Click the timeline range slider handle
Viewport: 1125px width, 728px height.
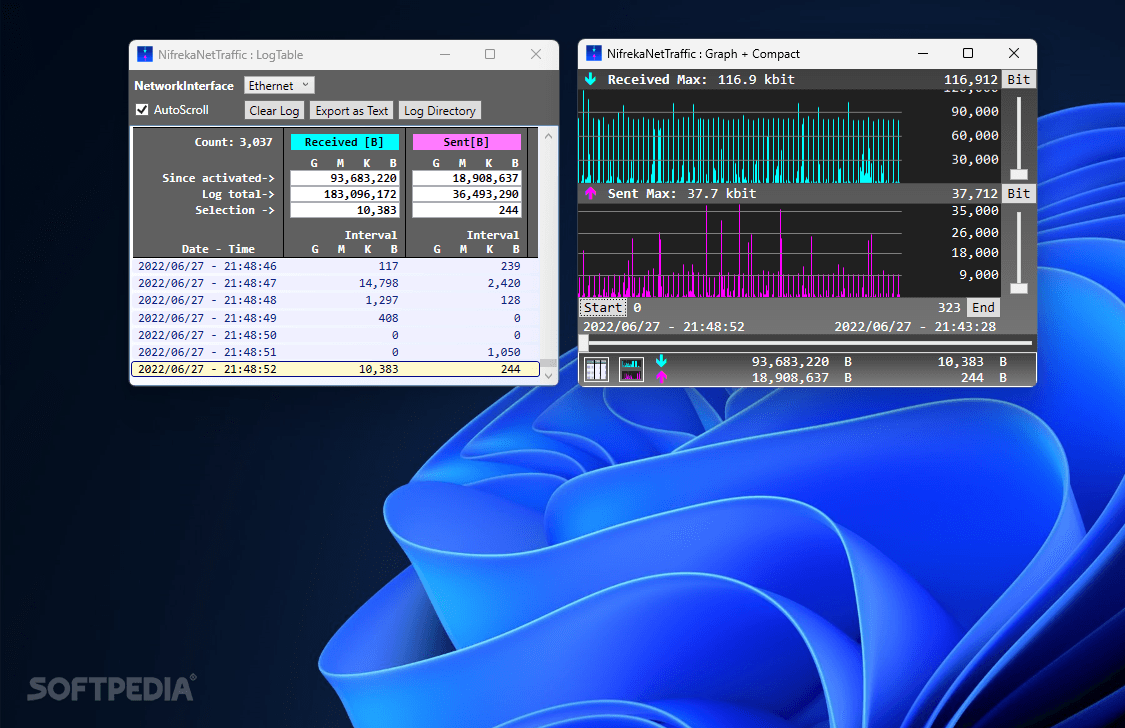pyautogui.click(x=583, y=343)
